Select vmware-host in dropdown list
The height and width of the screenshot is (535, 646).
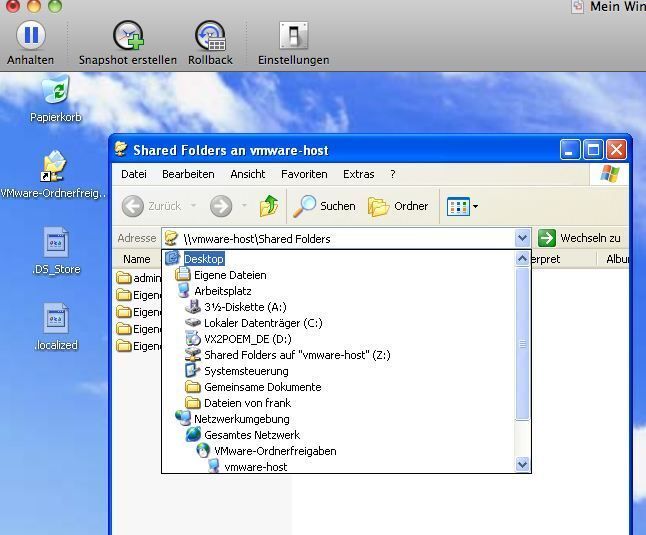tap(255, 467)
